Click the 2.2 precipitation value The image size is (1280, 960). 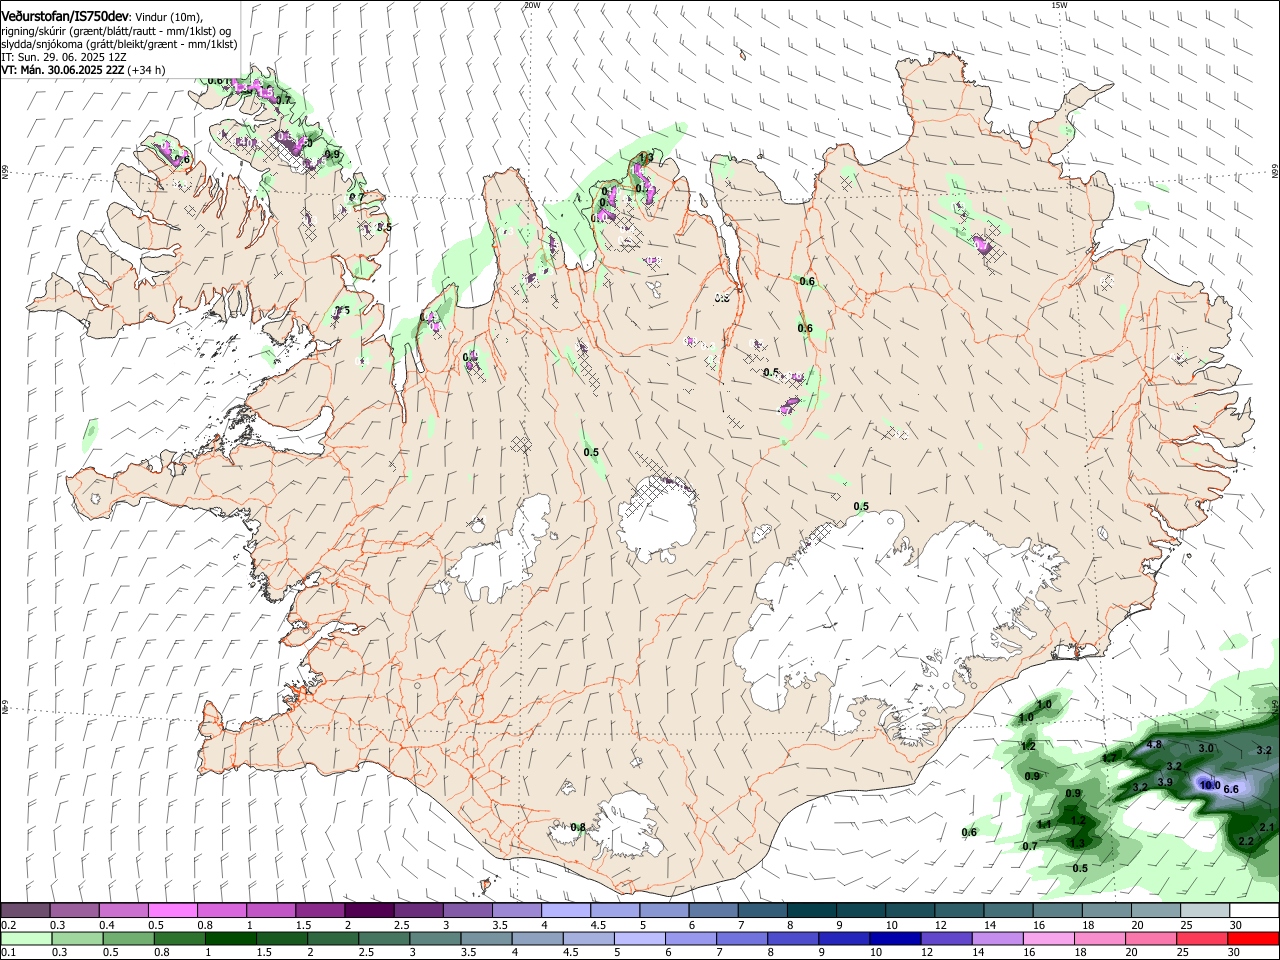click(x=1246, y=842)
